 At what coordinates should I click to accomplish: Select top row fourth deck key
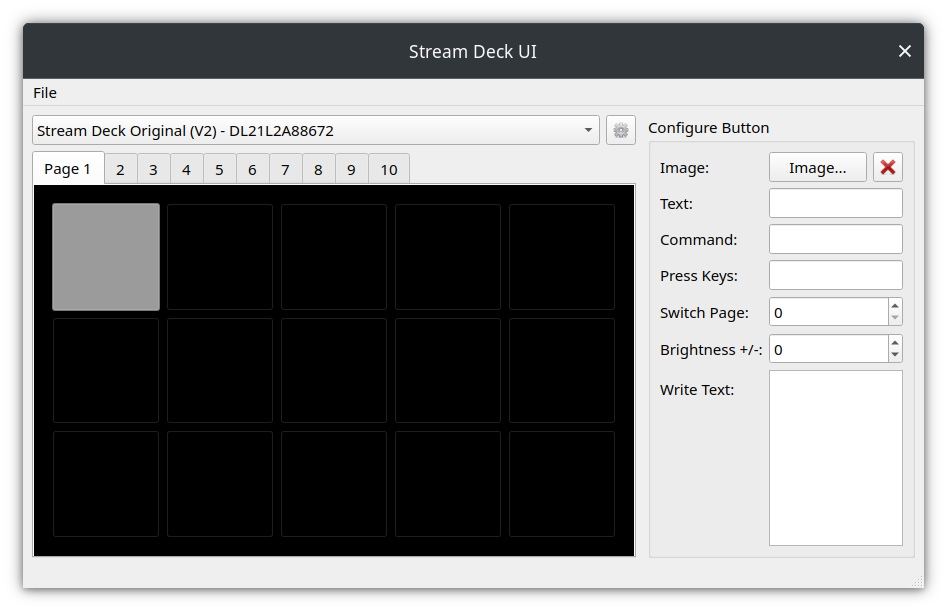click(x=448, y=257)
